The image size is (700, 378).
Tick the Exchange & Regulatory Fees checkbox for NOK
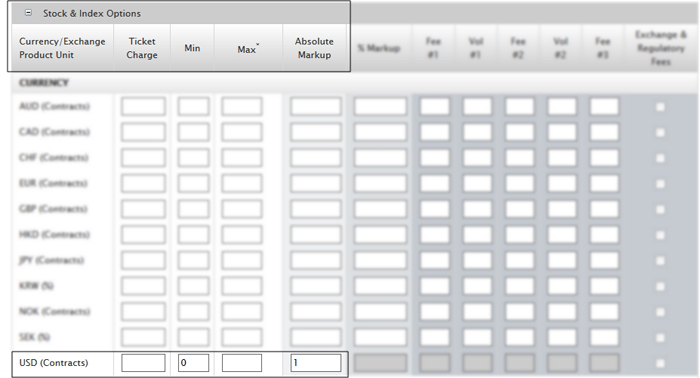[660, 312]
